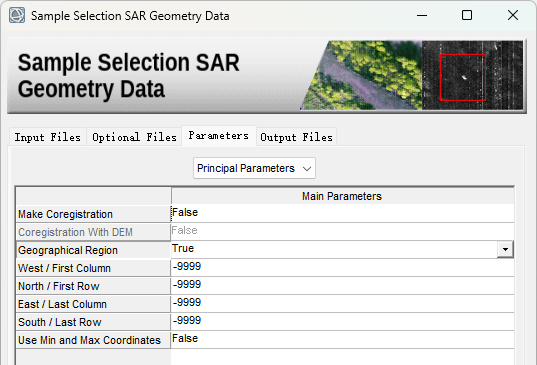The width and height of the screenshot is (537, 365).
Task: Click the Make Coregistration row label
Action: tap(93, 214)
